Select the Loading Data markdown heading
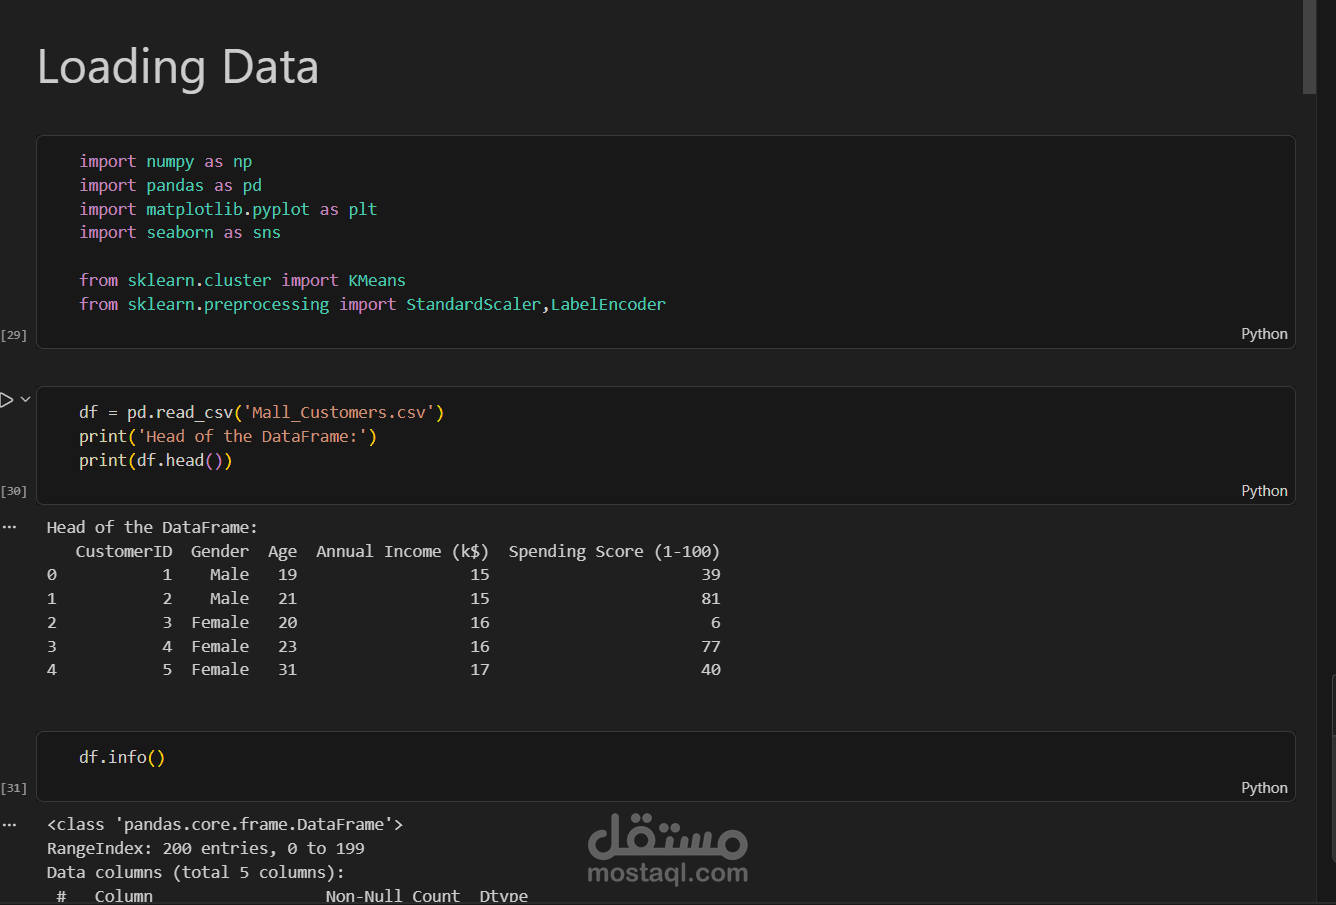 tap(178, 67)
